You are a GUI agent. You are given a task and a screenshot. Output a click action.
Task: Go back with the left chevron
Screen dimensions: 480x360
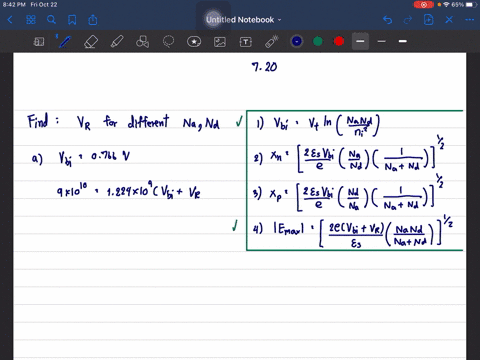[10, 20]
